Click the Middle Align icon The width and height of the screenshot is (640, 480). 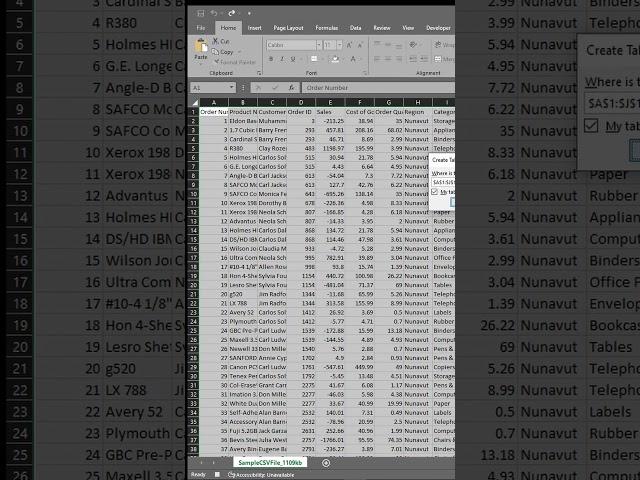[388, 44]
